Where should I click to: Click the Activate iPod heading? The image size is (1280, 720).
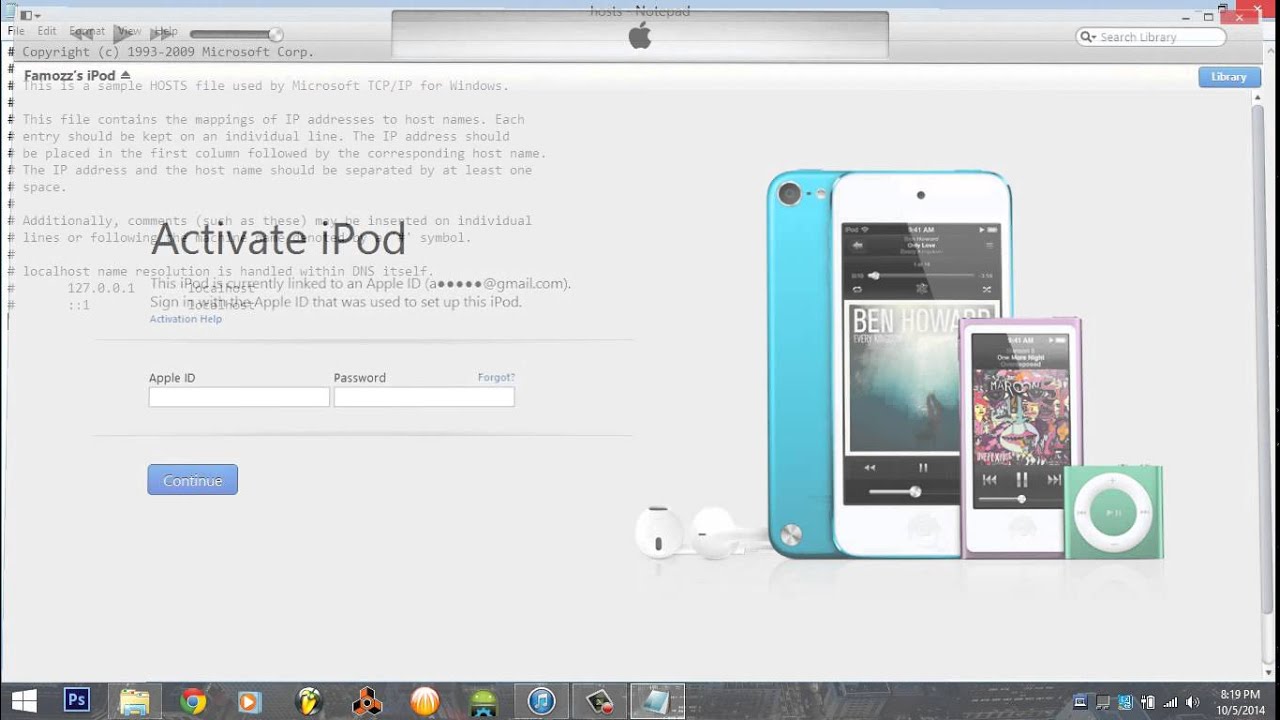278,239
